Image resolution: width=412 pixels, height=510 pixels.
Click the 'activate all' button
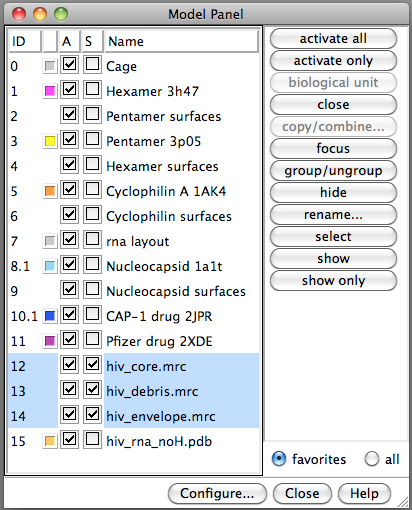click(x=333, y=39)
